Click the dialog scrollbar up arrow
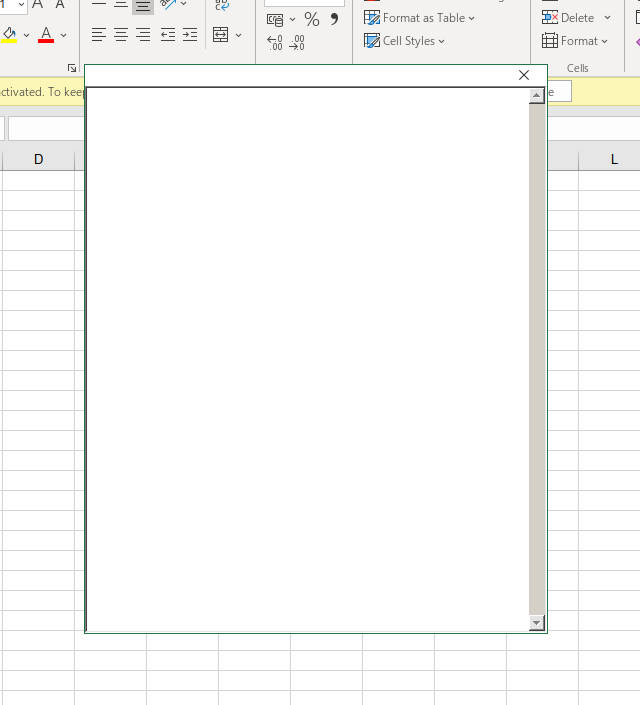 537,96
